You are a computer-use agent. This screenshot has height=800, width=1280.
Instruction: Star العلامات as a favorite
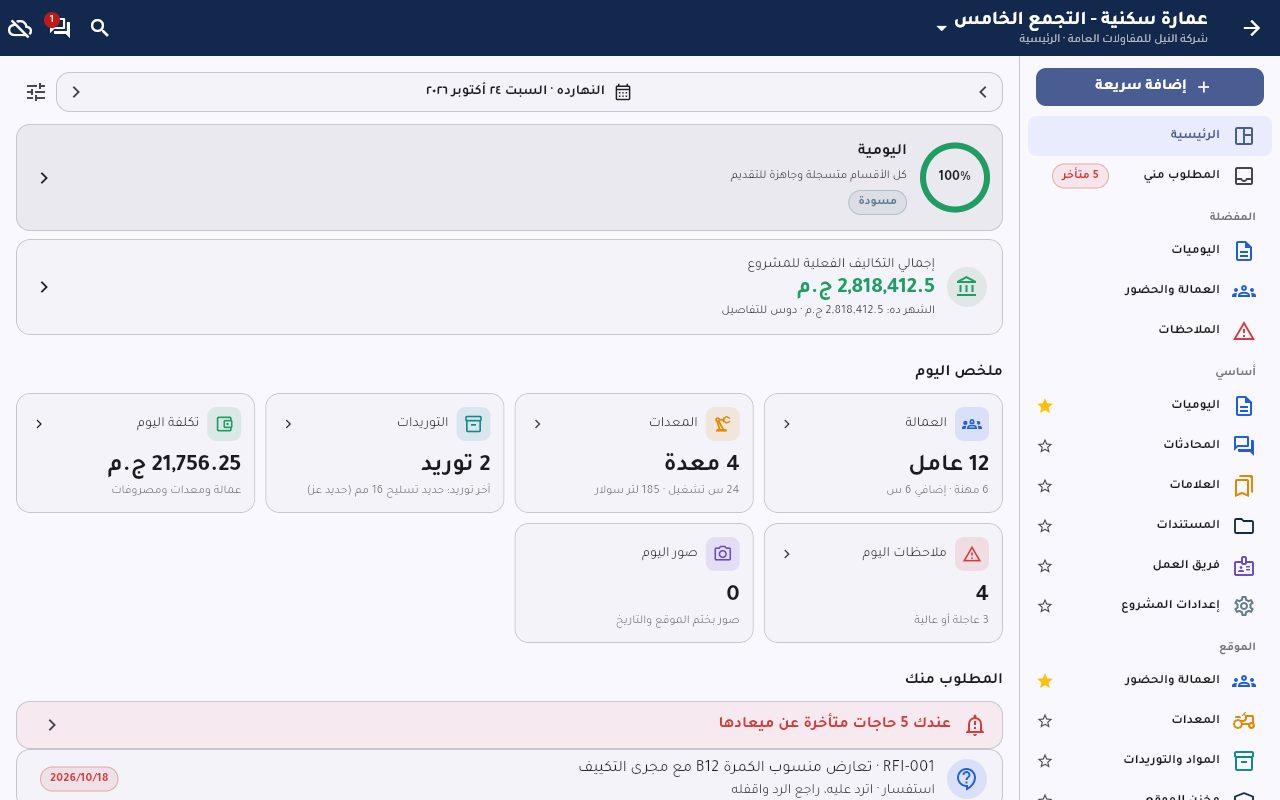[1045, 486]
